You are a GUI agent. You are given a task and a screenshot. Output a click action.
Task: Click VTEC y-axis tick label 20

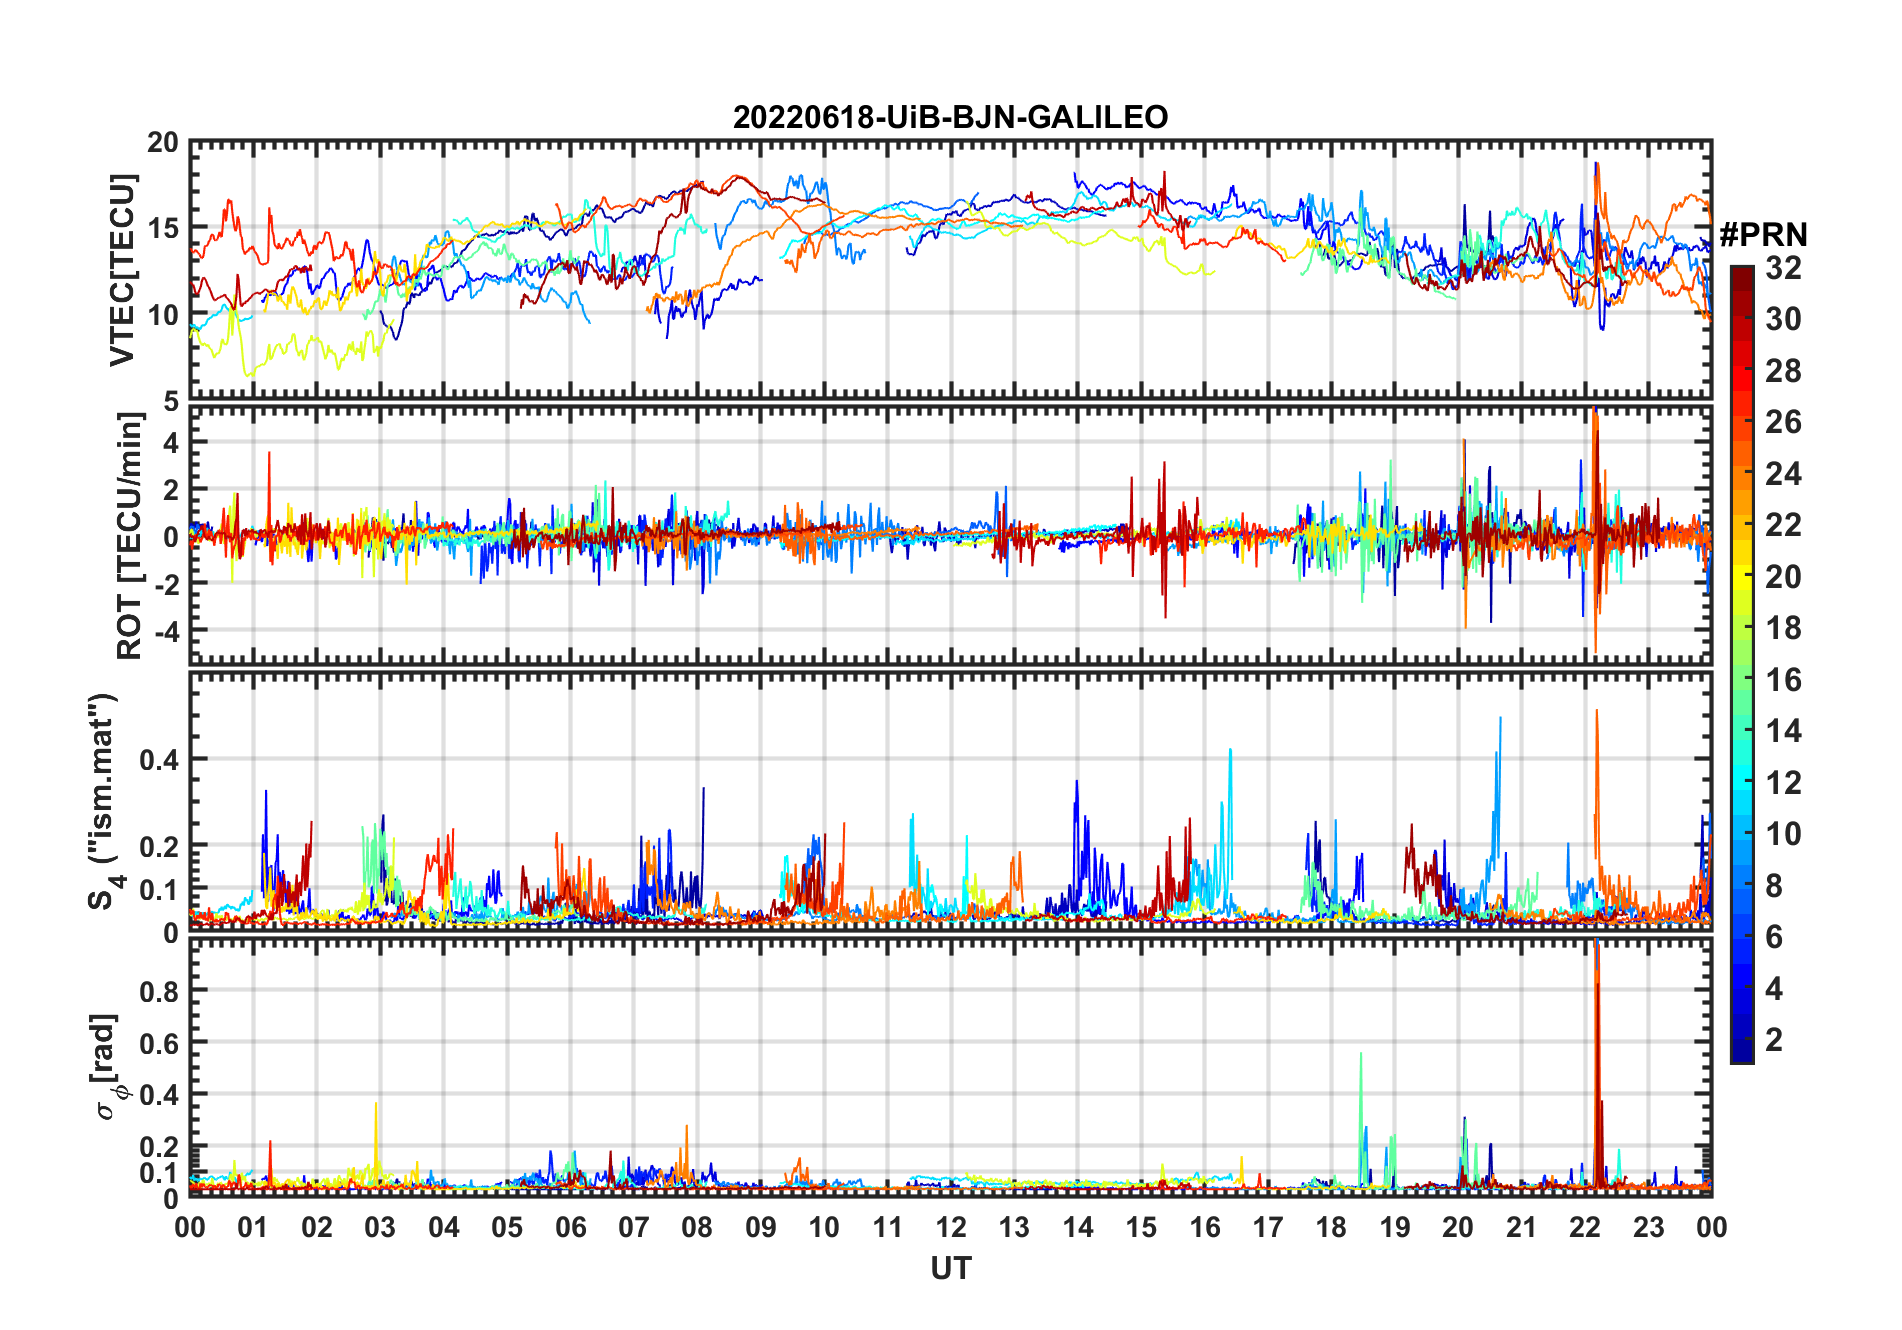(x=163, y=143)
